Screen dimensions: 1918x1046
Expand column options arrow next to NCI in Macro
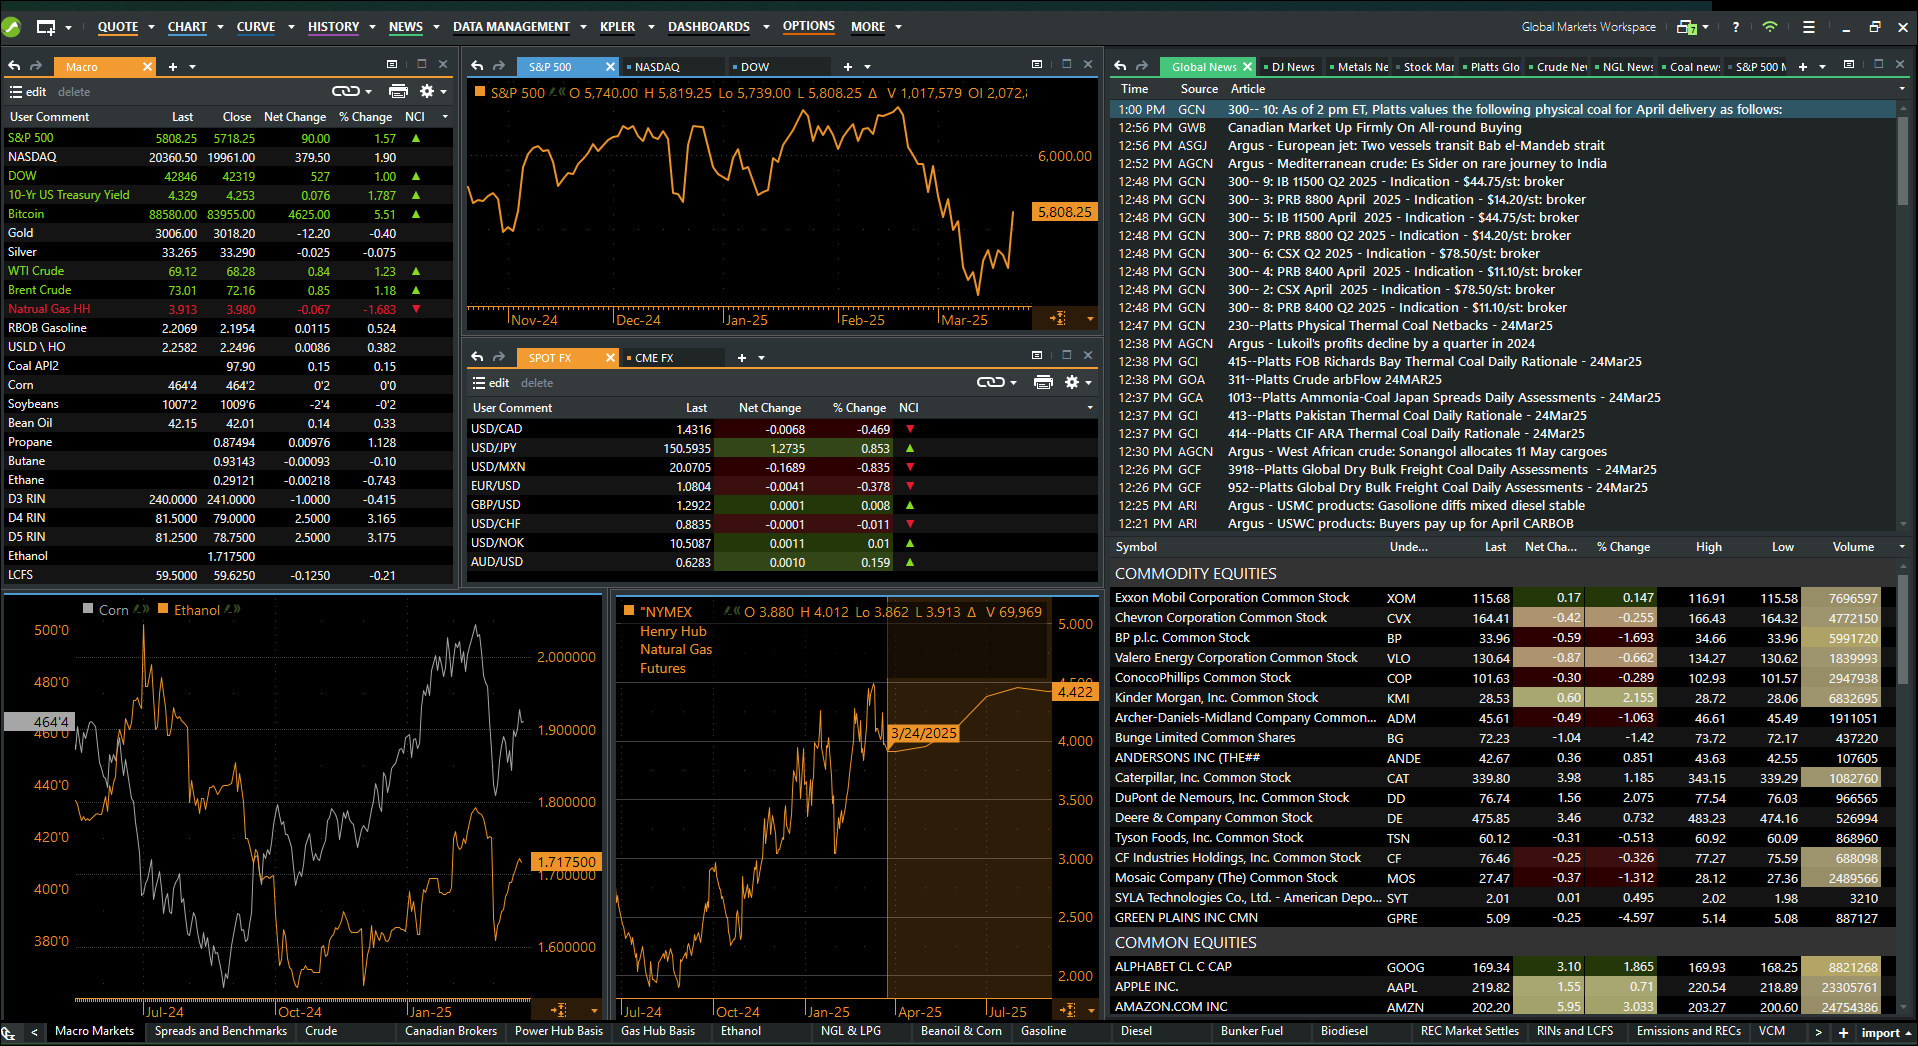(x=445, y=117)
